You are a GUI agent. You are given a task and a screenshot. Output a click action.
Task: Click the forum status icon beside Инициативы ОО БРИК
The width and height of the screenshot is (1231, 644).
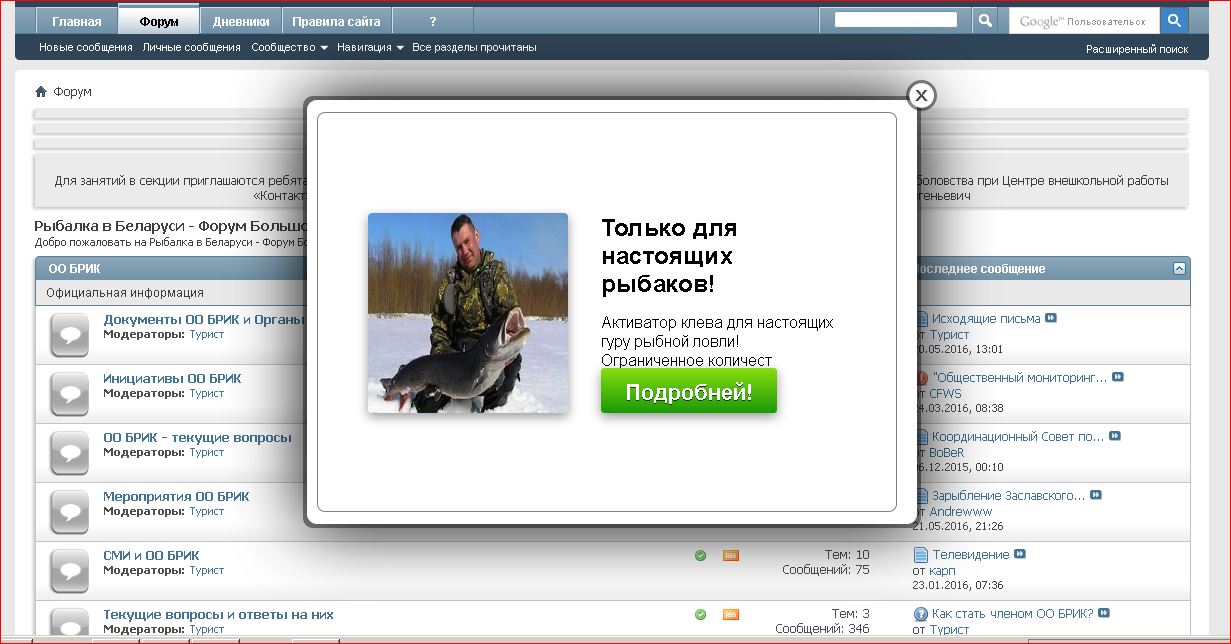point(69,394)
